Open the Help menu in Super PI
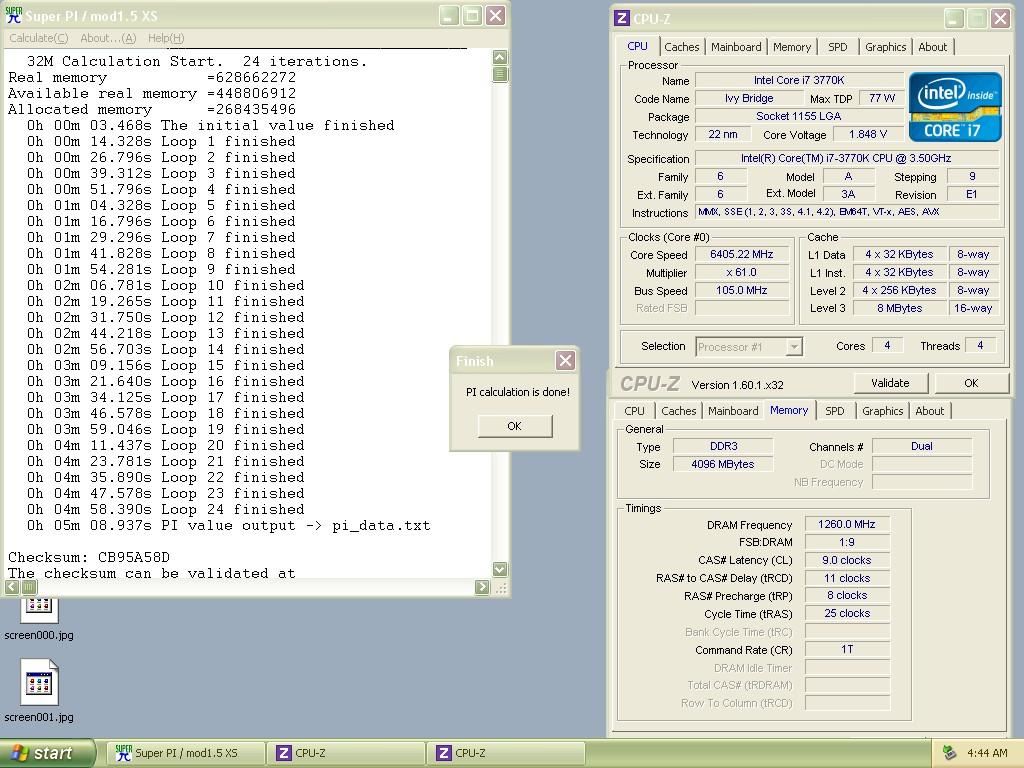Screen dimensions: 1024x768 point(166,38)
